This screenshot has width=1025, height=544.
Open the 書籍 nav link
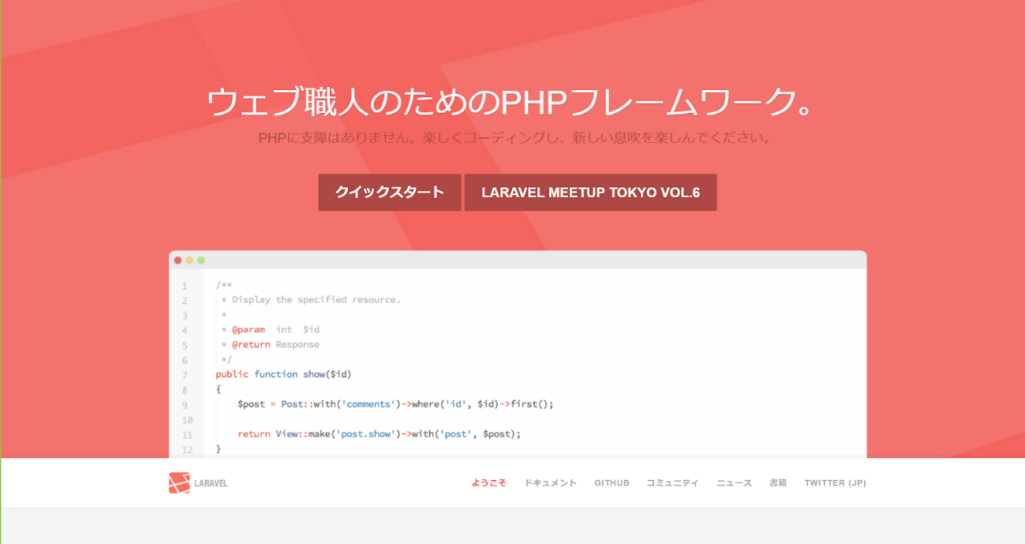(778, 483)
